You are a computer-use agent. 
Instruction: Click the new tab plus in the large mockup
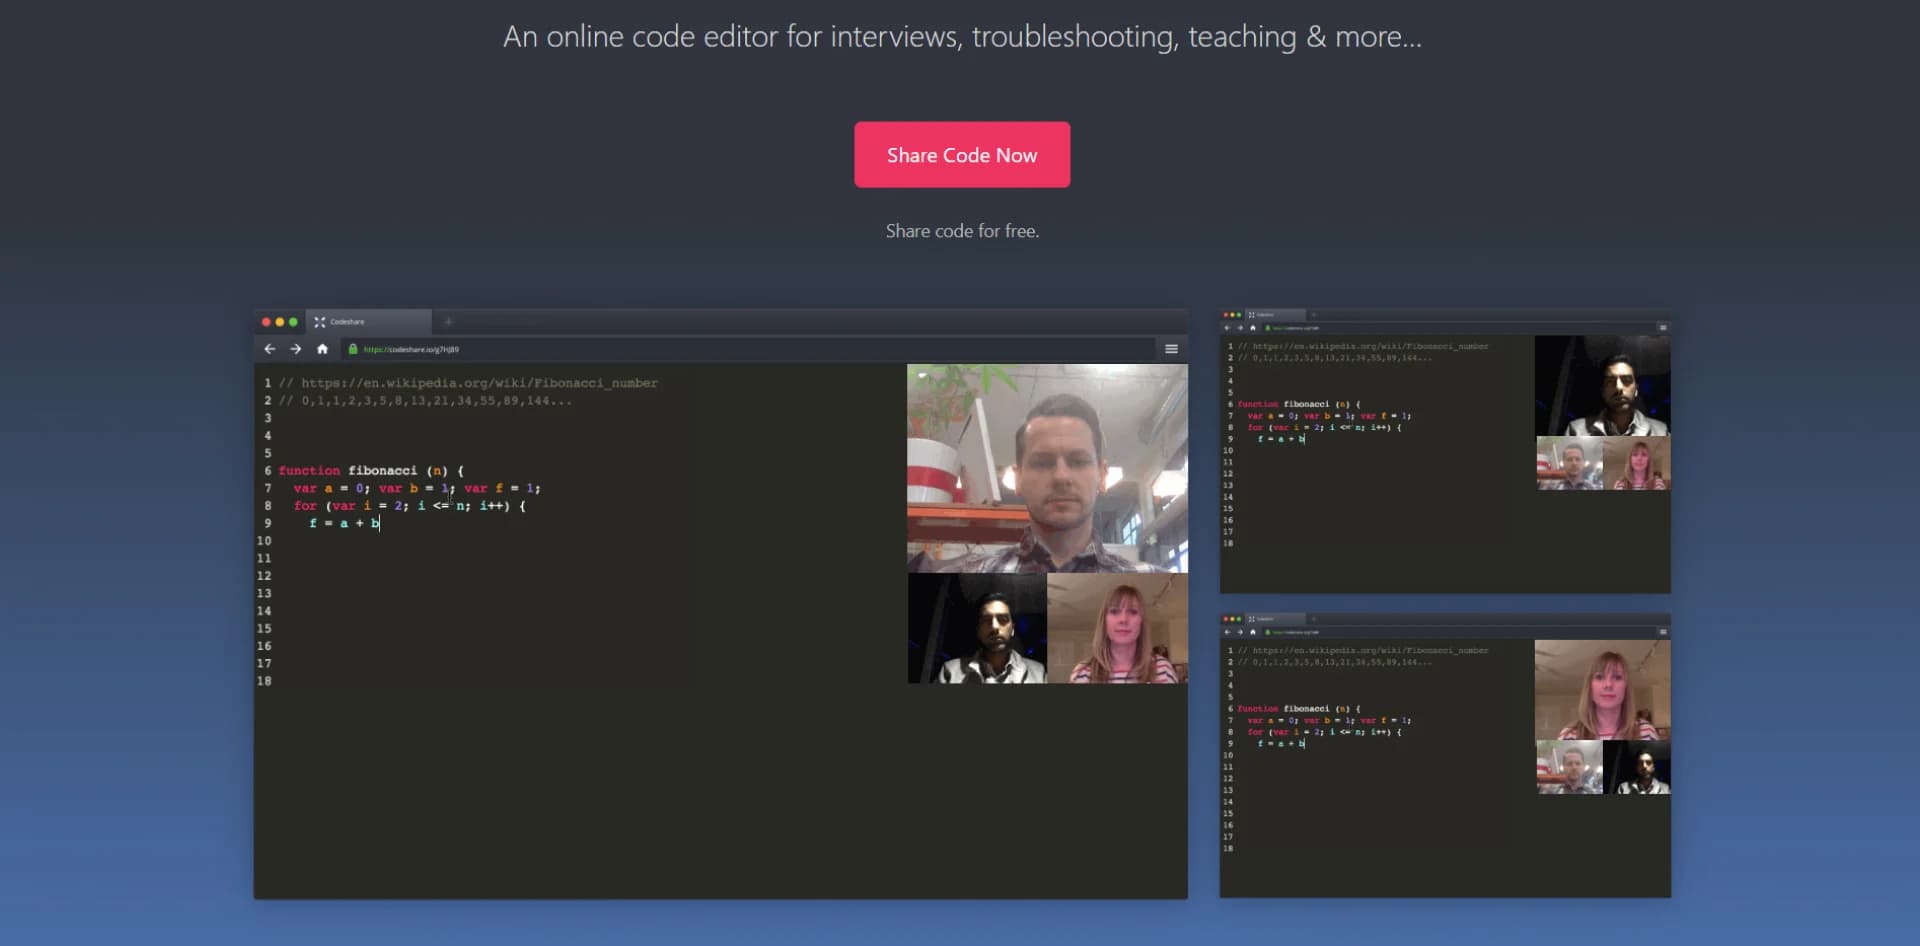coord(448,322)
